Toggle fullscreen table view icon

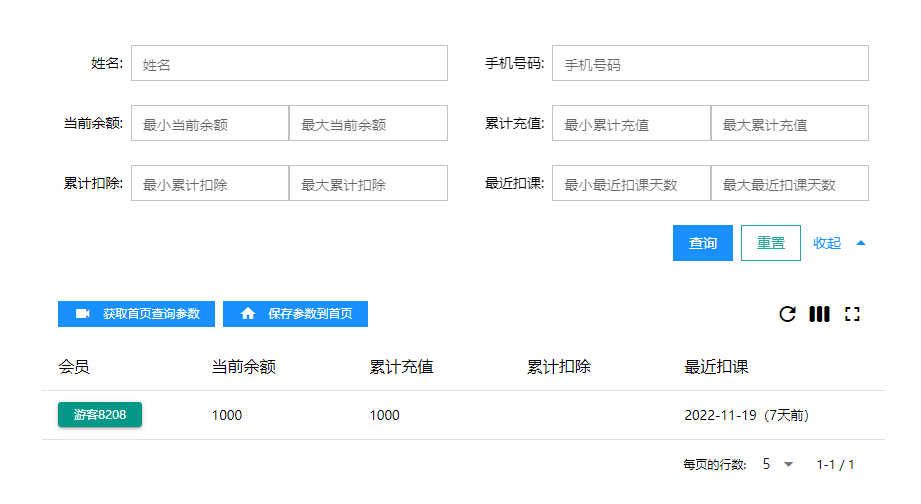852,314
